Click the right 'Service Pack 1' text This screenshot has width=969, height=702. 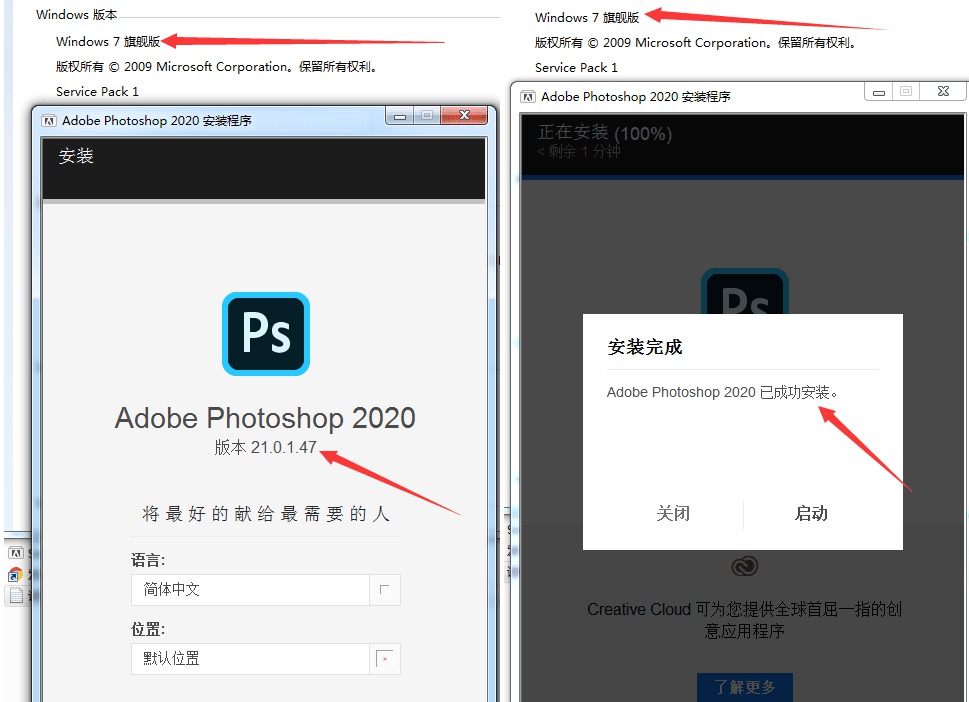[576, 67]
